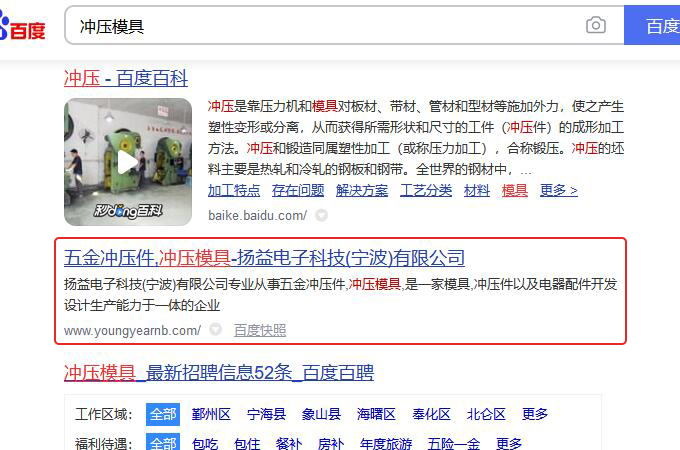Click the shield icon beside baike.baidu.com
Screen dimensions: 680x450
pos(321,215)
